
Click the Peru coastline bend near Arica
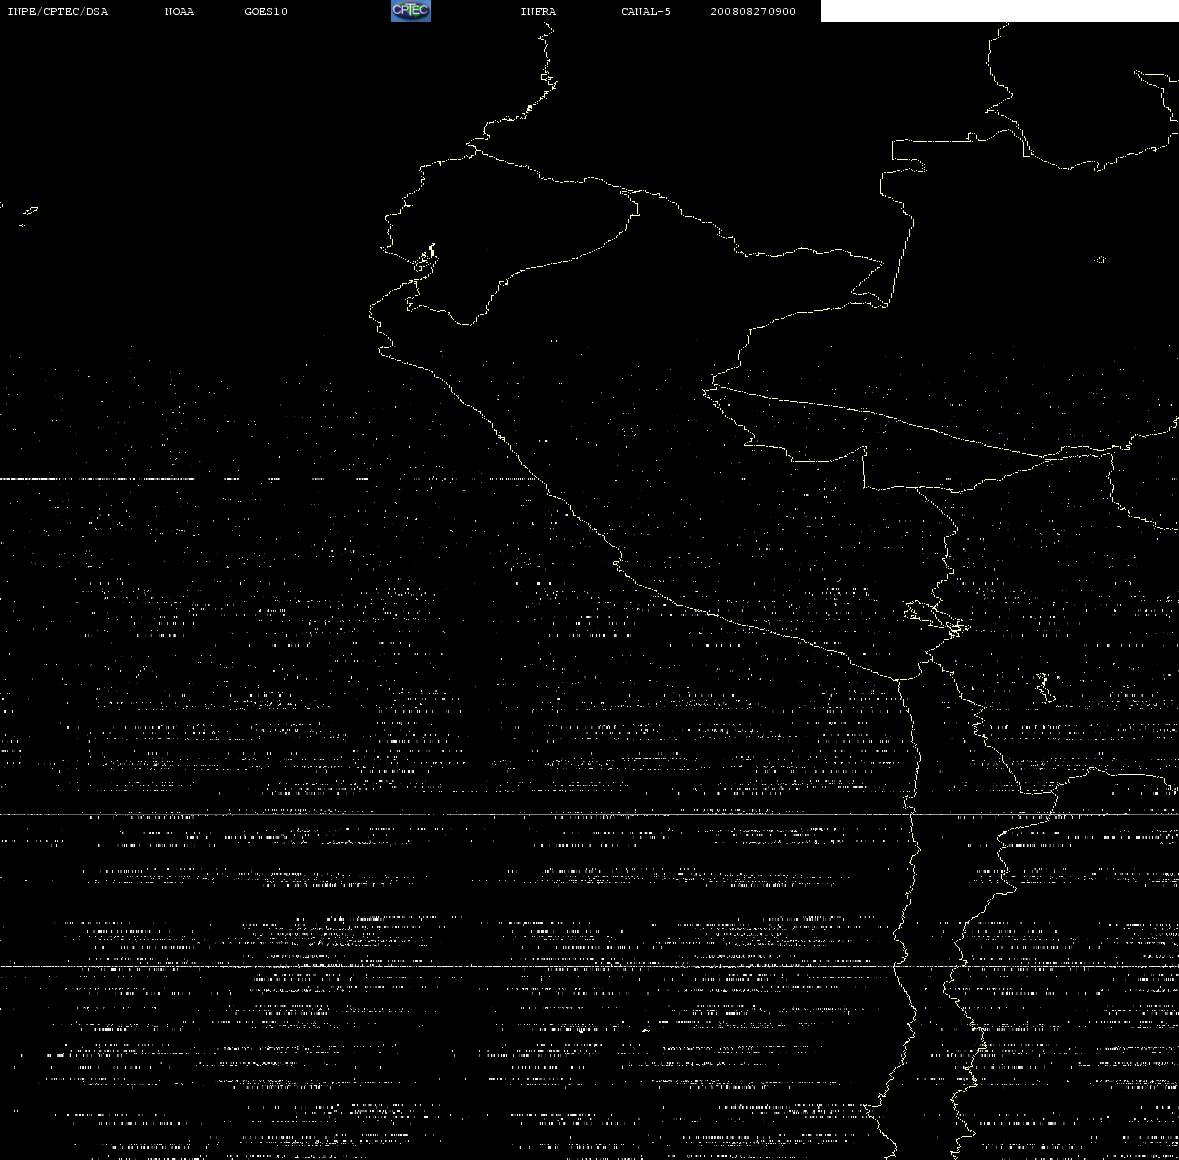click(902, 677)
